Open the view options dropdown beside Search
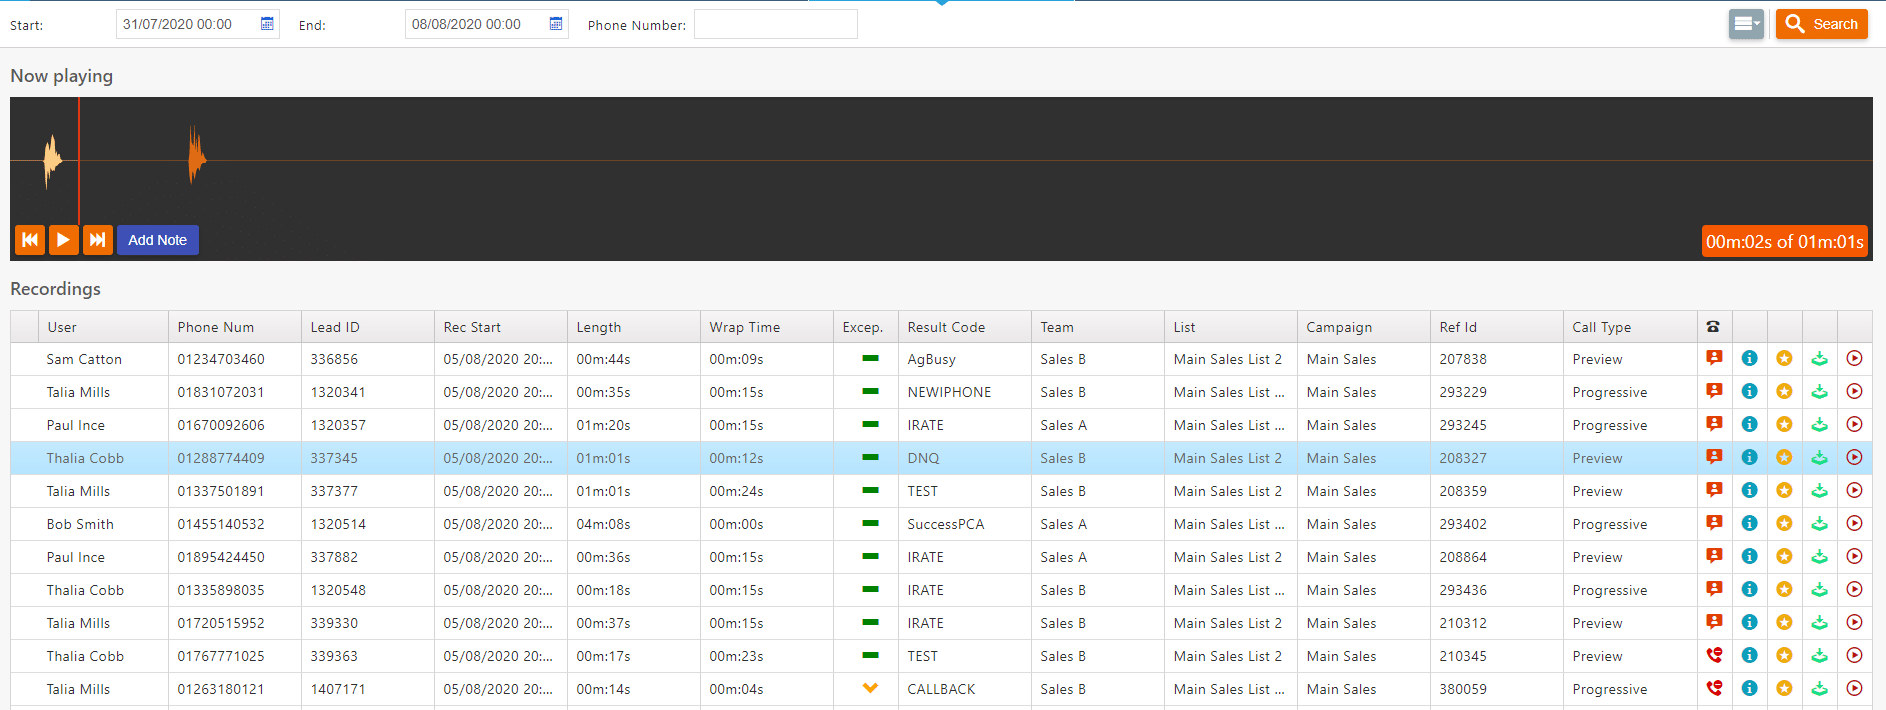 tap(1746, 24)
